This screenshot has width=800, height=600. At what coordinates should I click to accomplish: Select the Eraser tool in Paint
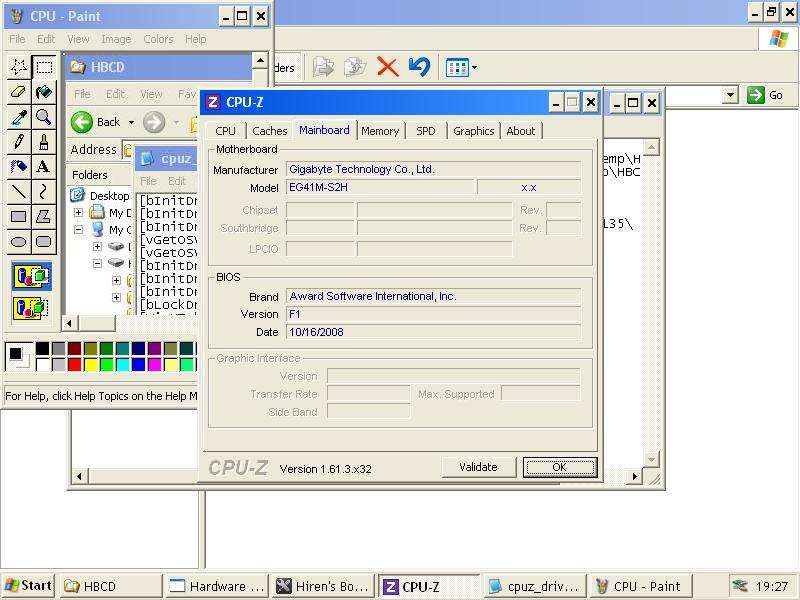(x=18, y=92)
